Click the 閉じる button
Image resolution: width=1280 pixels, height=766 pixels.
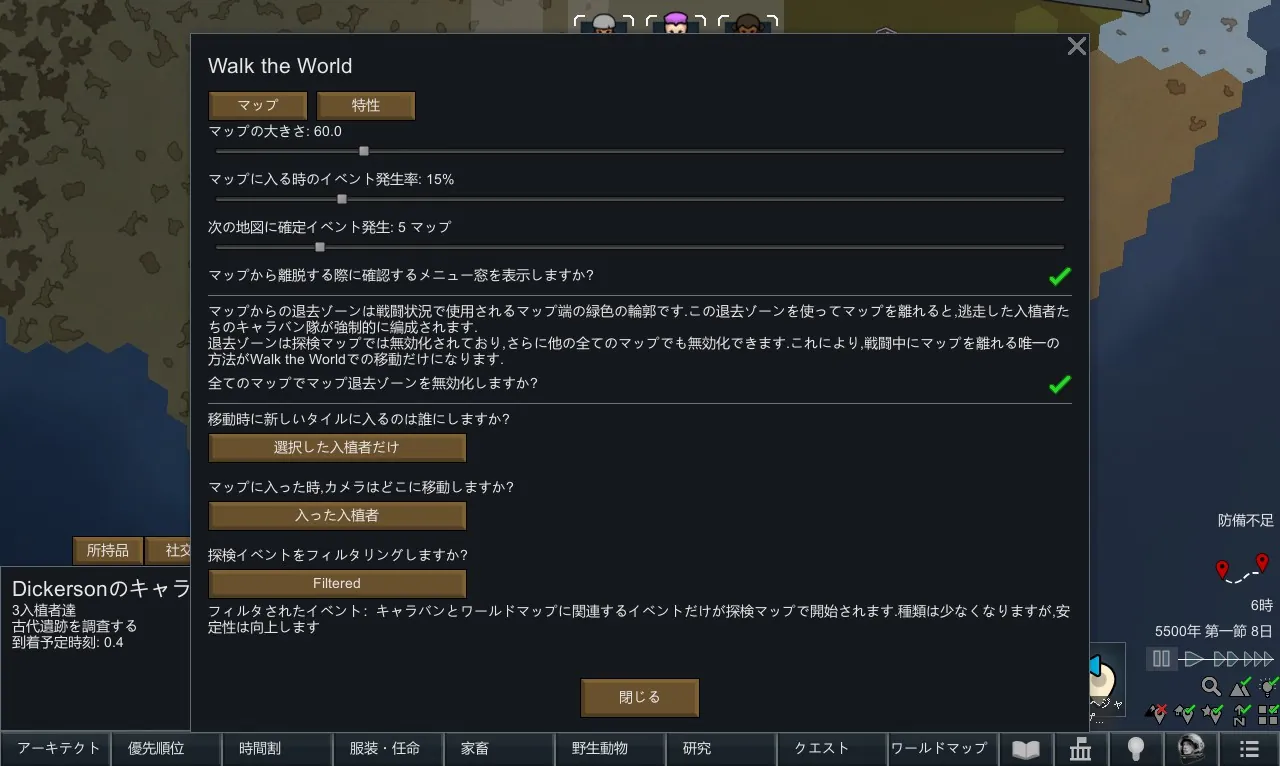click(x=640, y=698)
